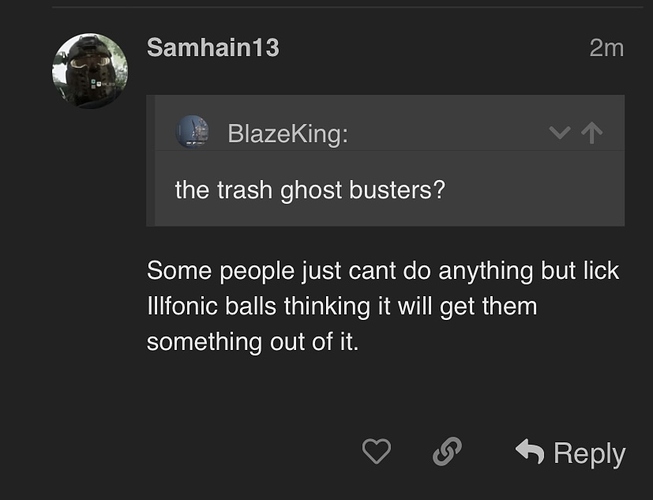Open Samhain13's profile picture

pyautogui.click(x=91, y=68)
